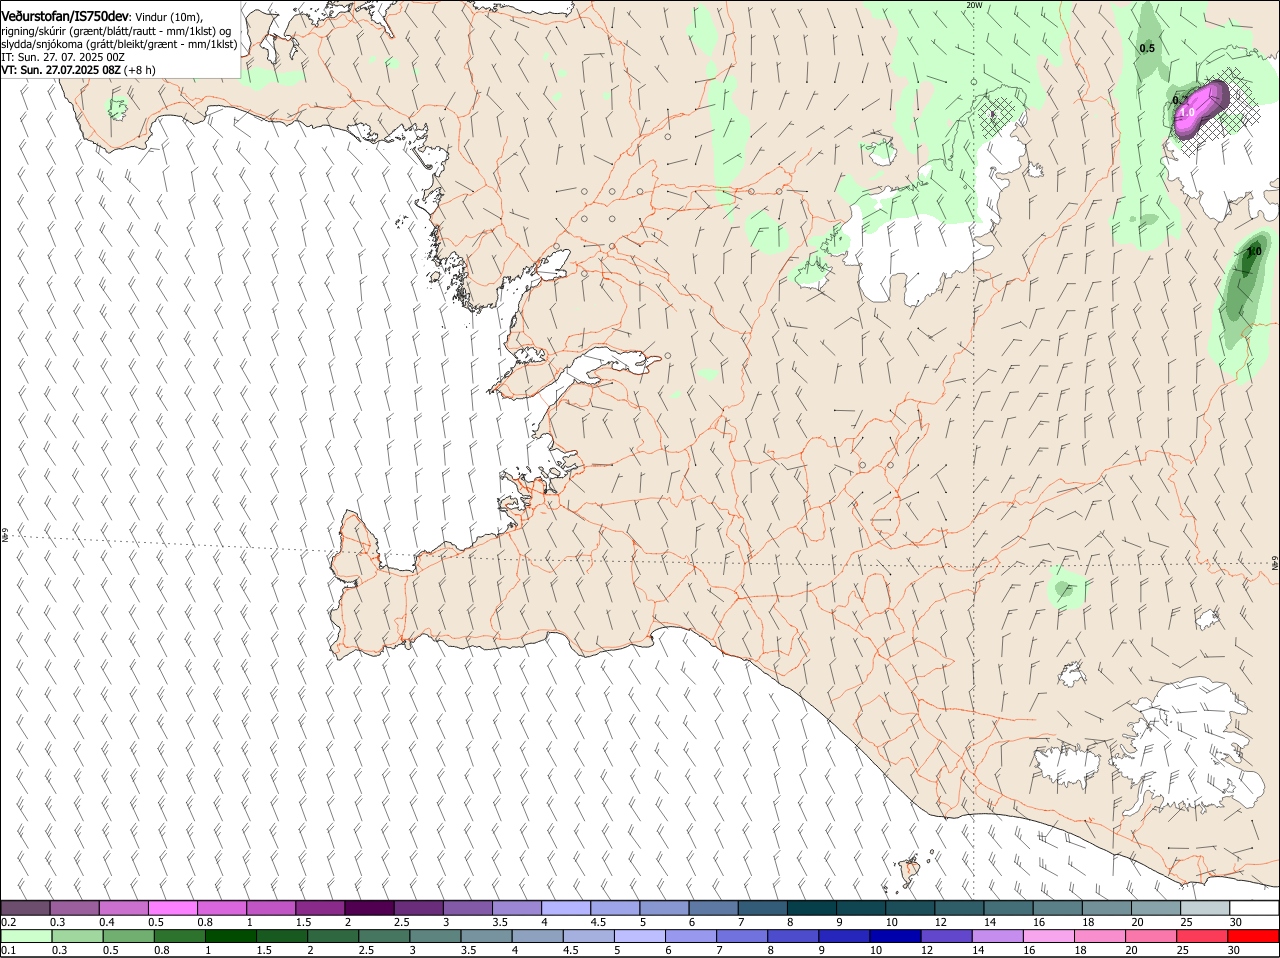Pick the darkest green swatch above green-scale label 1
Screen dimensions: 1280x958
click(230, 936)
